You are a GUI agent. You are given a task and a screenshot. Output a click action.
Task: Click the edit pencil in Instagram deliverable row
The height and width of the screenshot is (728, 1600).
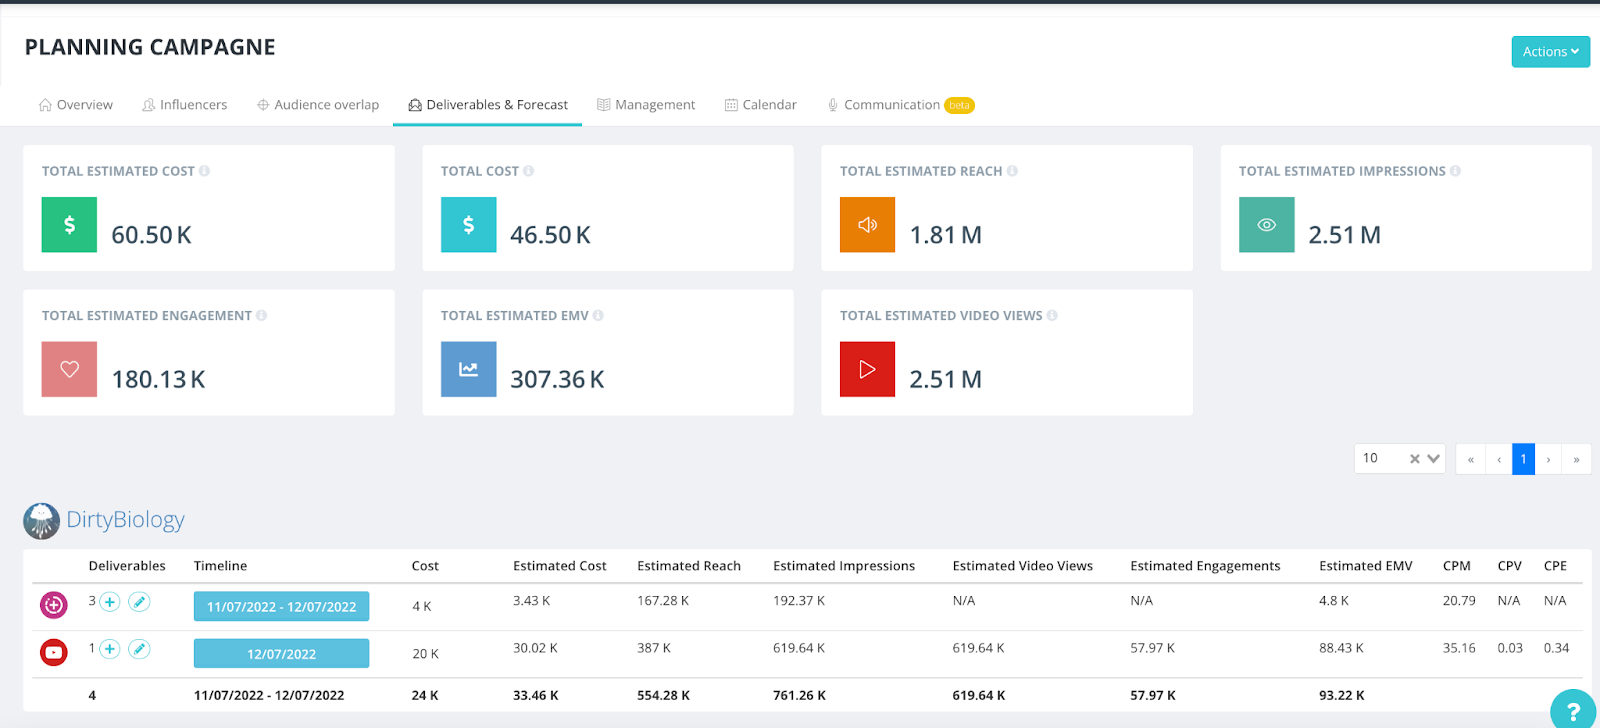(140, 602)
